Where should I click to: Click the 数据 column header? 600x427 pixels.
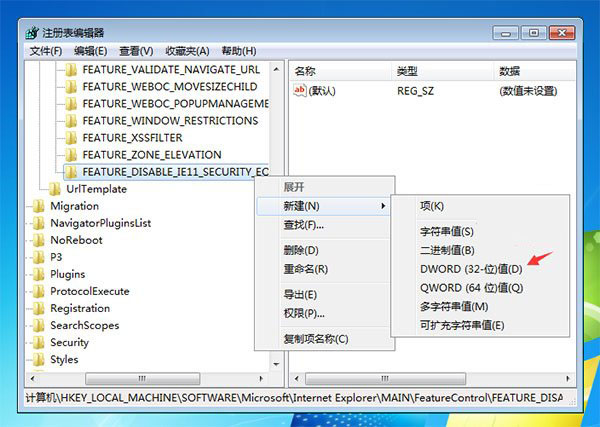coord(535,71)
